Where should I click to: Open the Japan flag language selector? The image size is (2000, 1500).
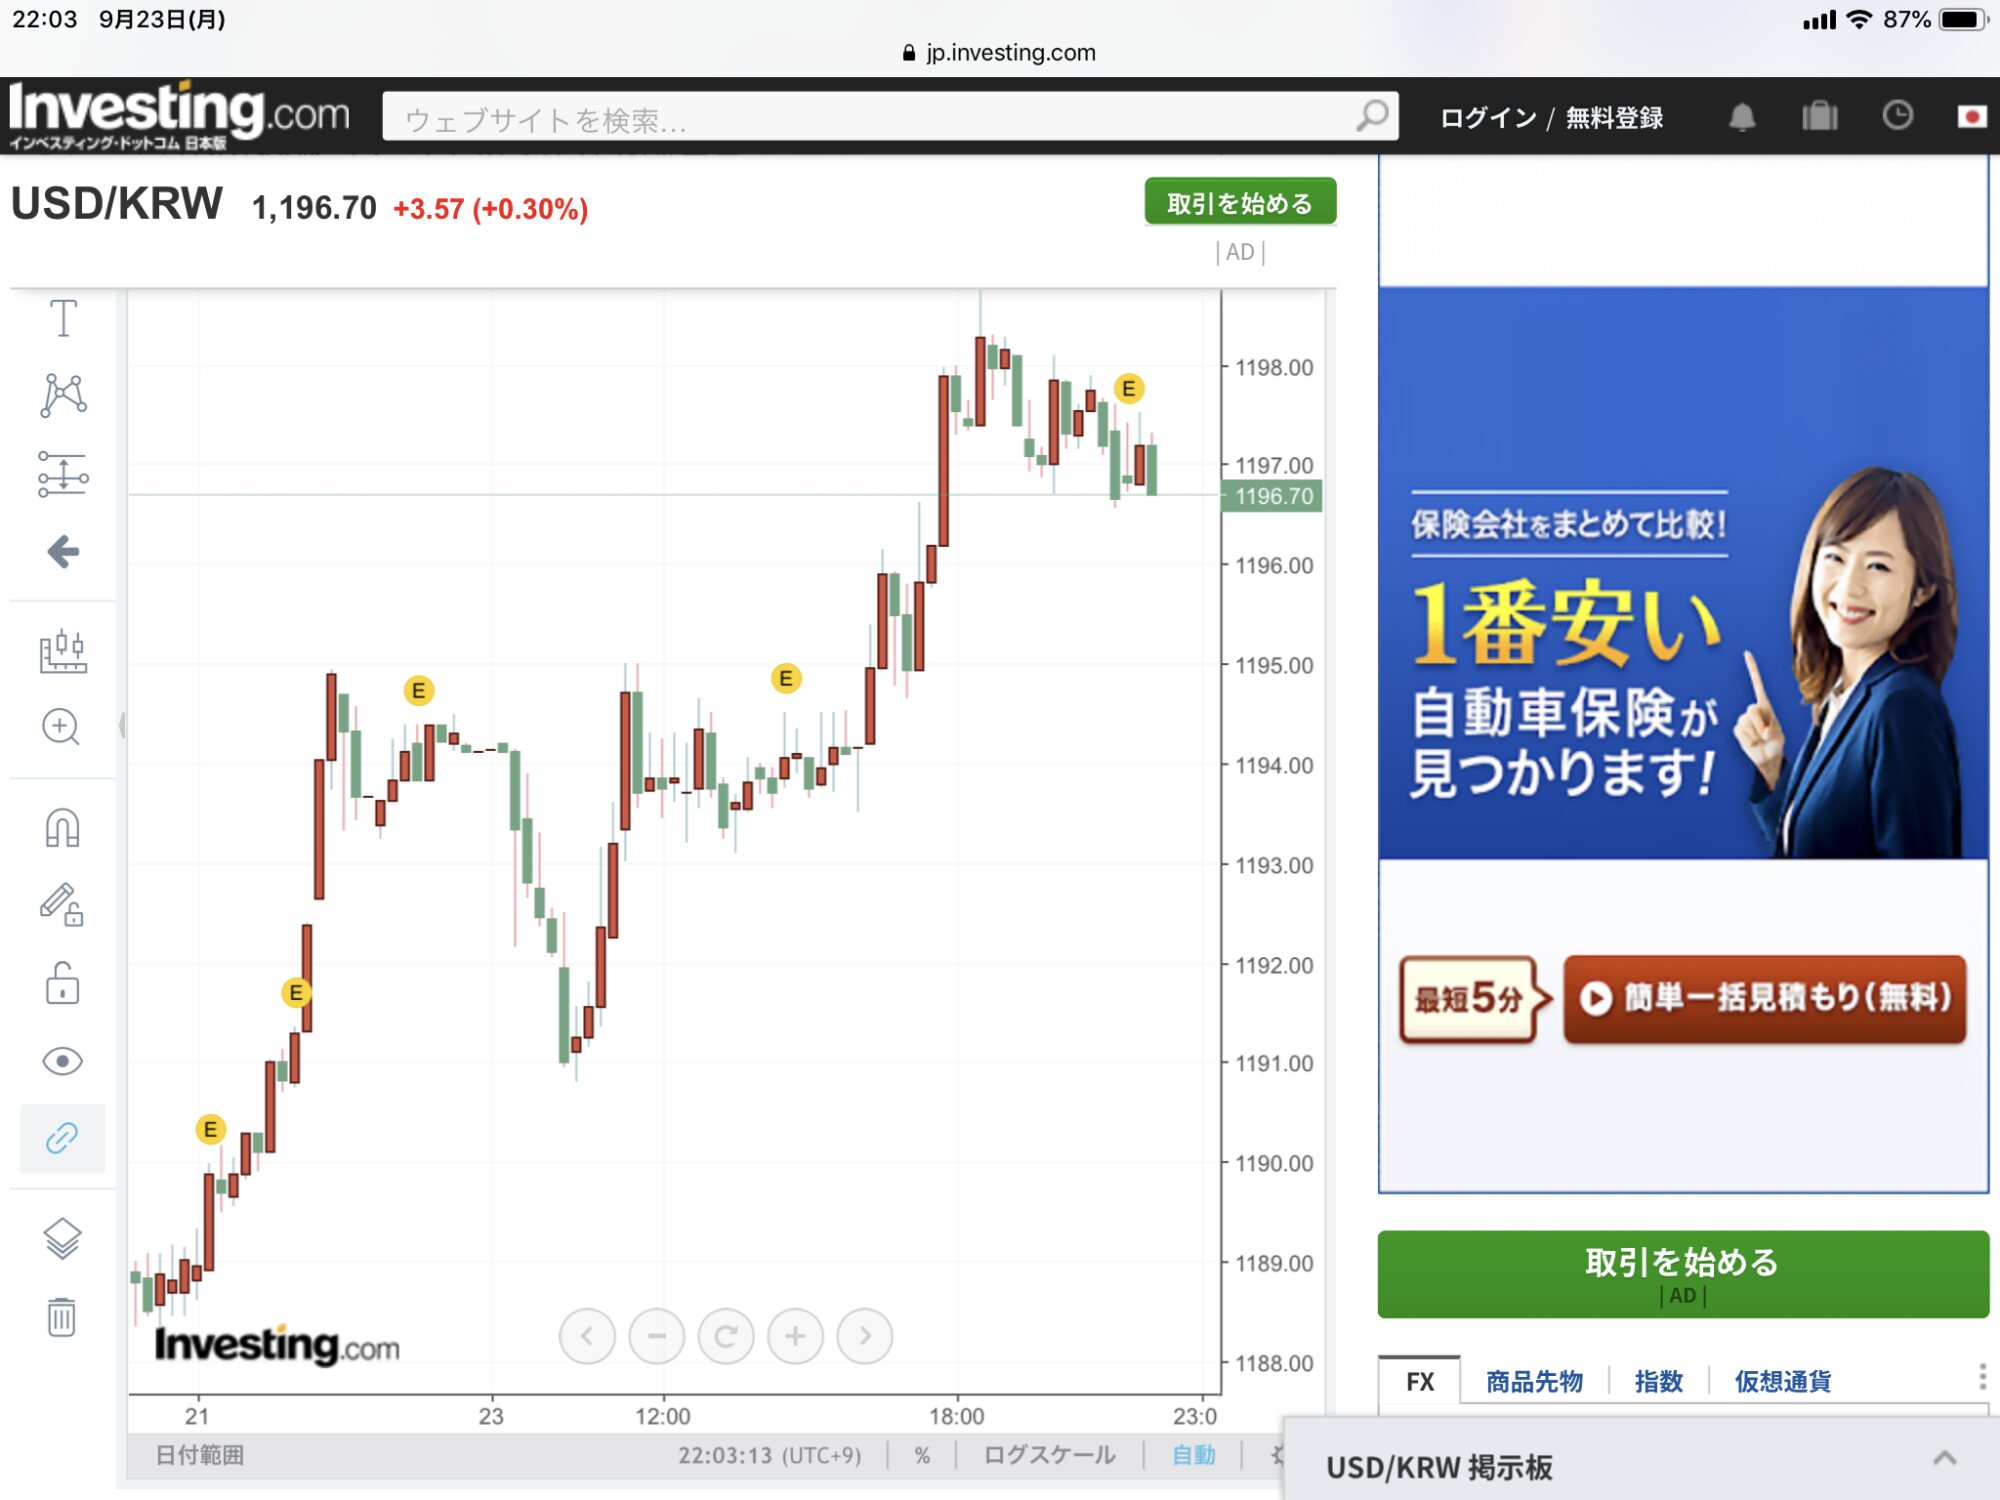pyautogui.click(x=1971, y=117)
